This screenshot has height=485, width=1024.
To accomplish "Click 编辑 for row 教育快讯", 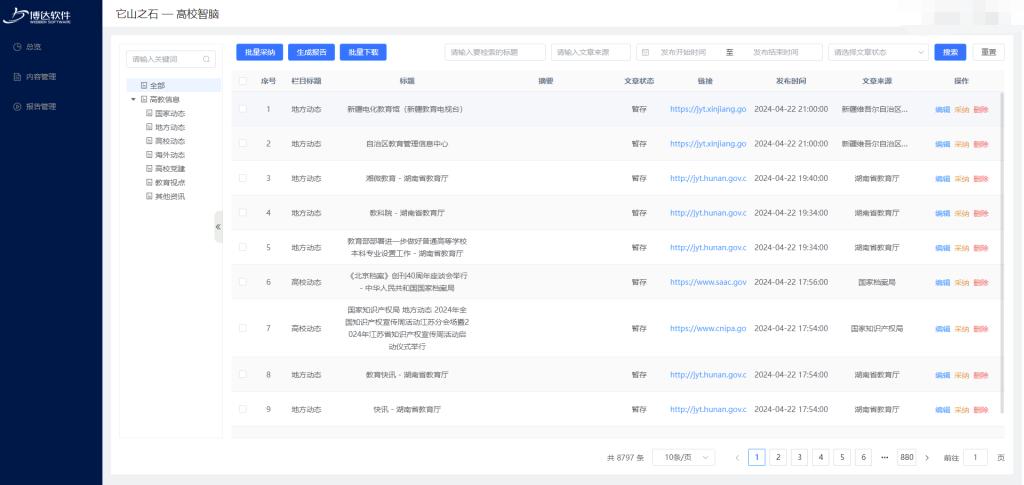I will (942, 375).
